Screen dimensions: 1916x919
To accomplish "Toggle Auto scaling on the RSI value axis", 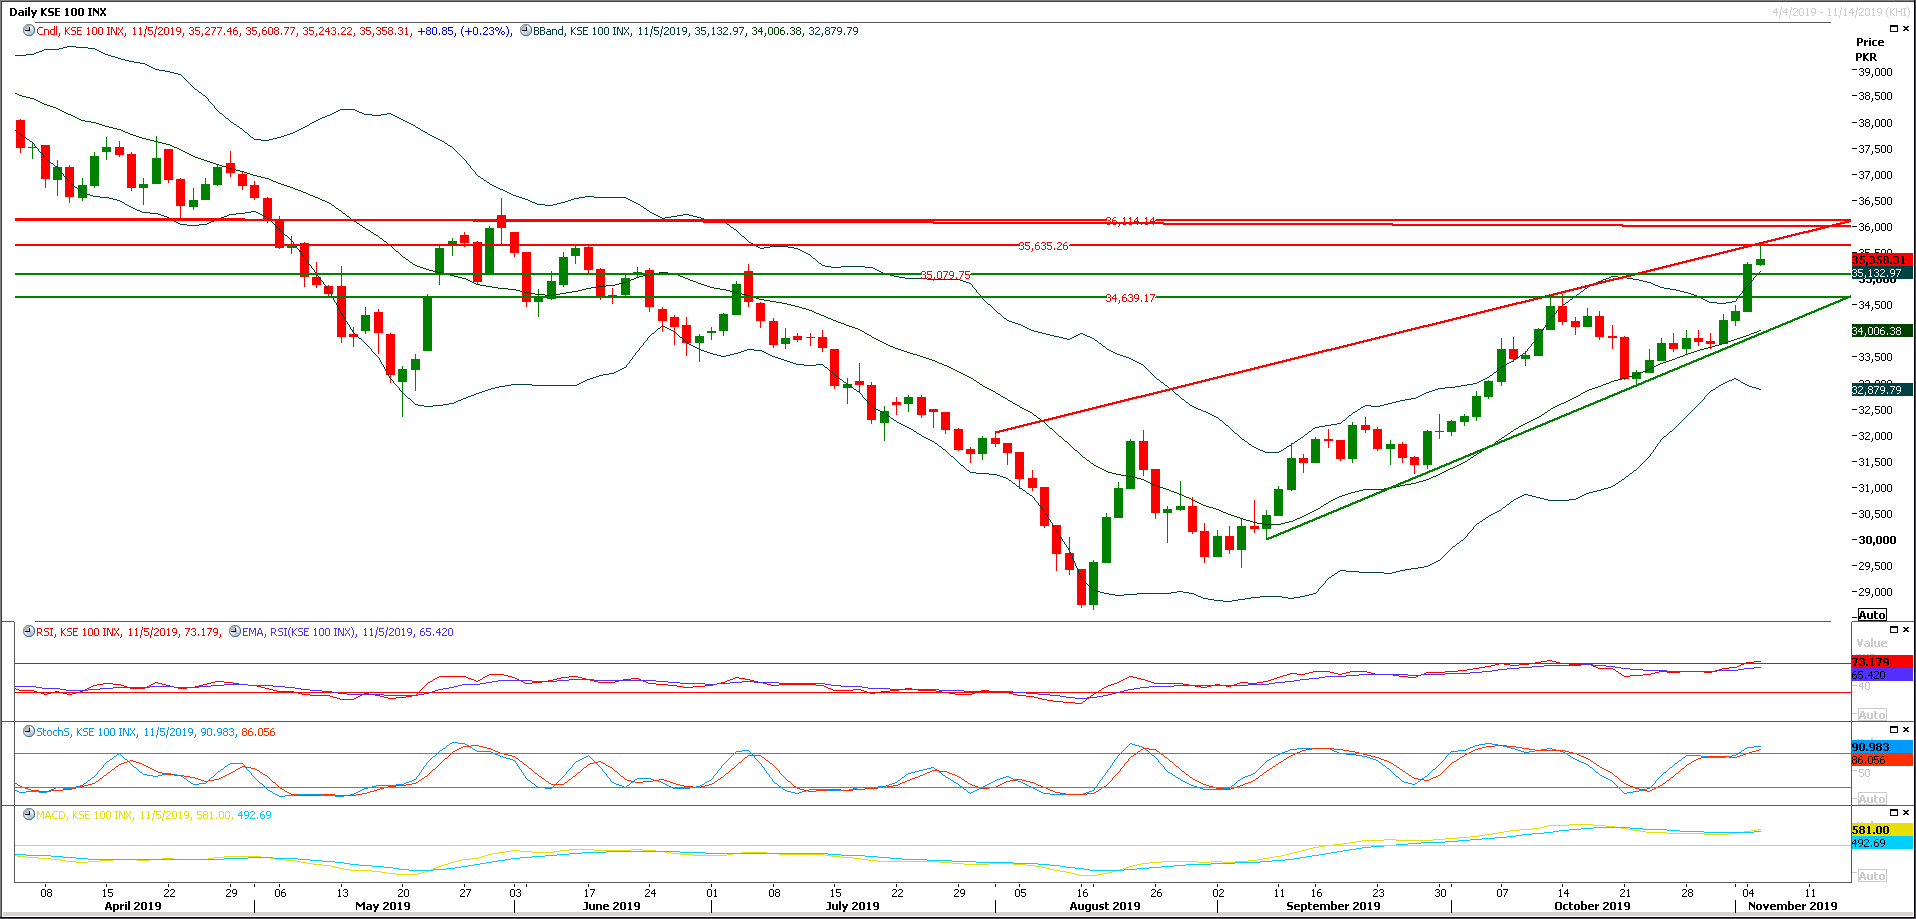I will [x=1870, y=714].
